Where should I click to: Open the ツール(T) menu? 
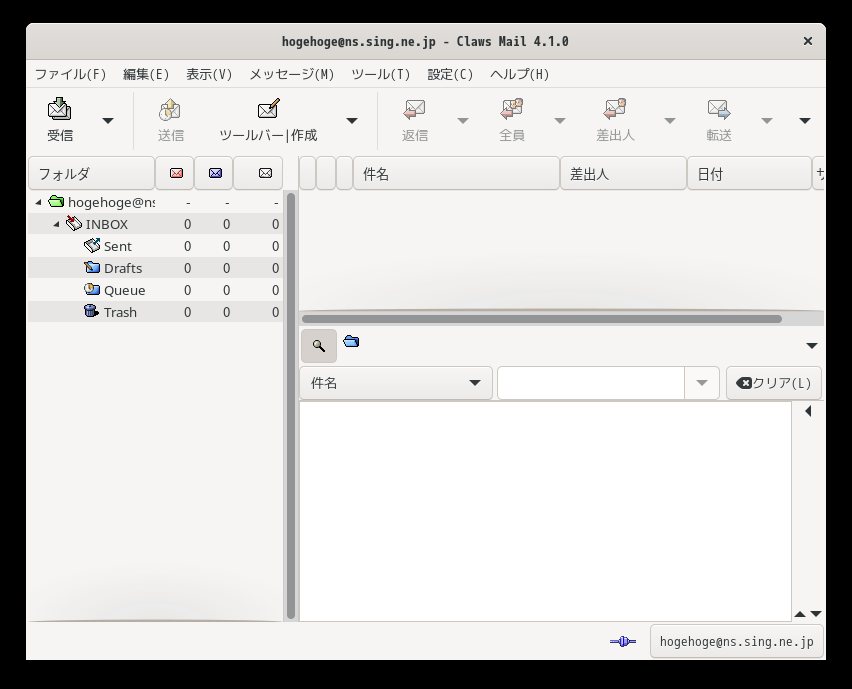(x=380, y=74)
